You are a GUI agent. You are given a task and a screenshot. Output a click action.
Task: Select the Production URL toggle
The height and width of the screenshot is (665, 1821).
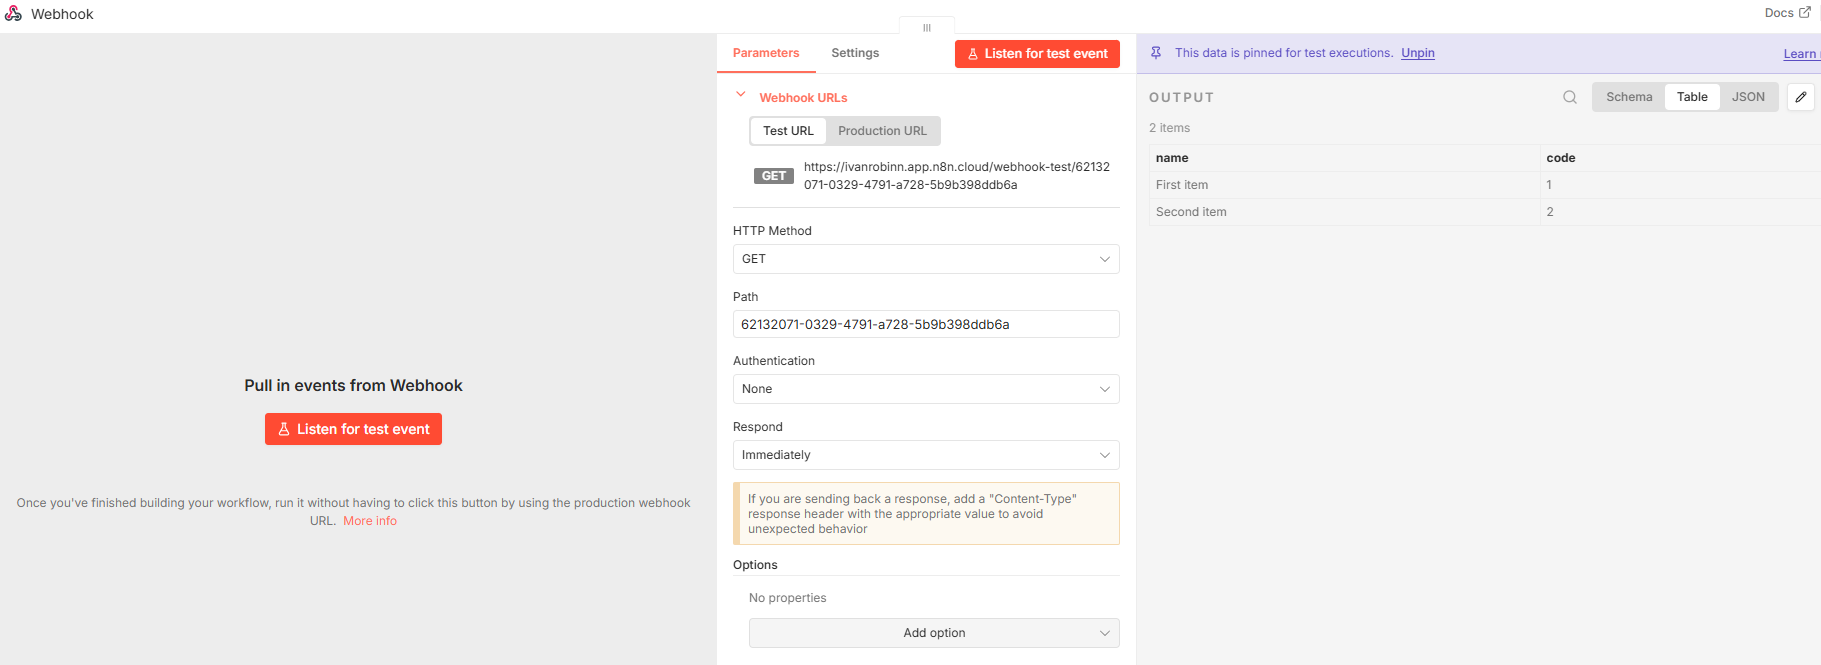coord(882,131)
